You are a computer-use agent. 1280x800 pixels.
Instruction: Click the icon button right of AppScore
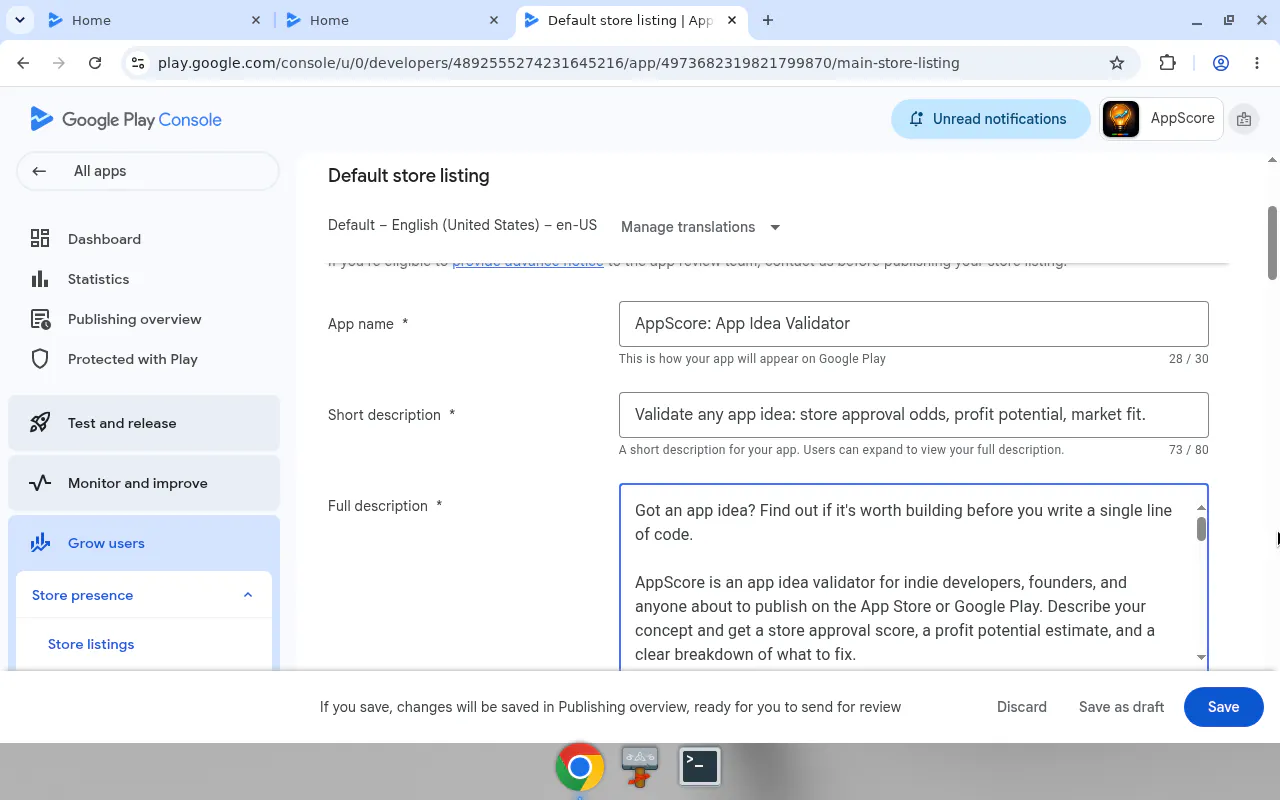click(x=1244, y=119)
